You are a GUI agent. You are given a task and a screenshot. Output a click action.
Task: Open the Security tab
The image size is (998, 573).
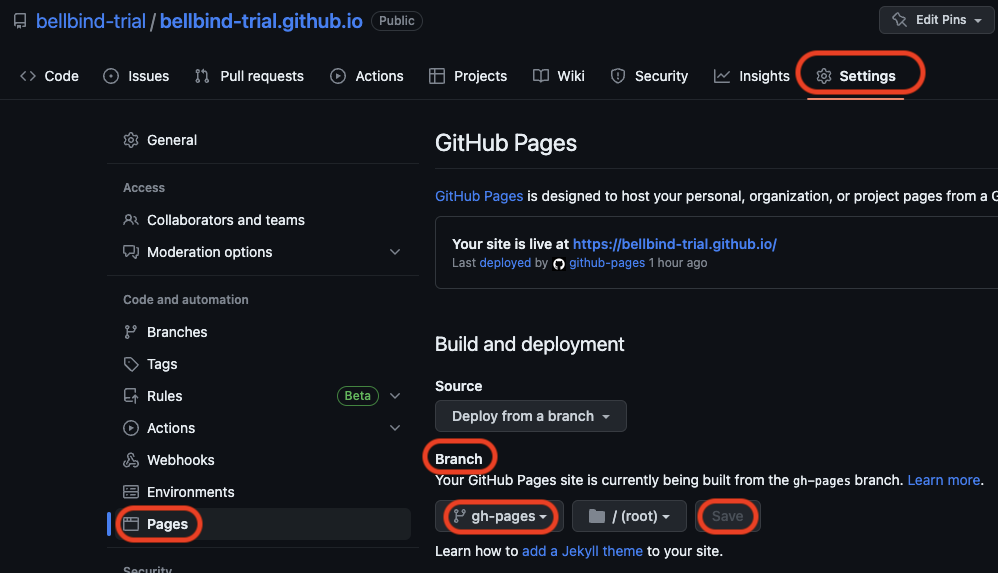point(649,76)
